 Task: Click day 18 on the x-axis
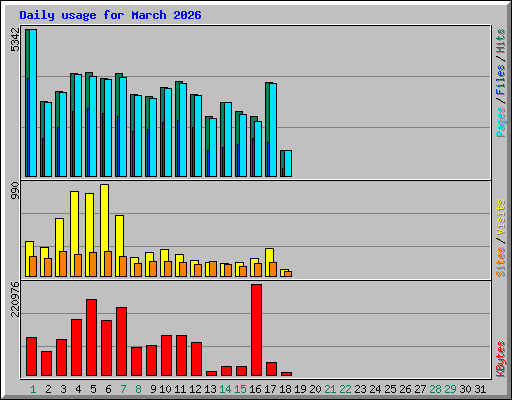coord(285,389)
